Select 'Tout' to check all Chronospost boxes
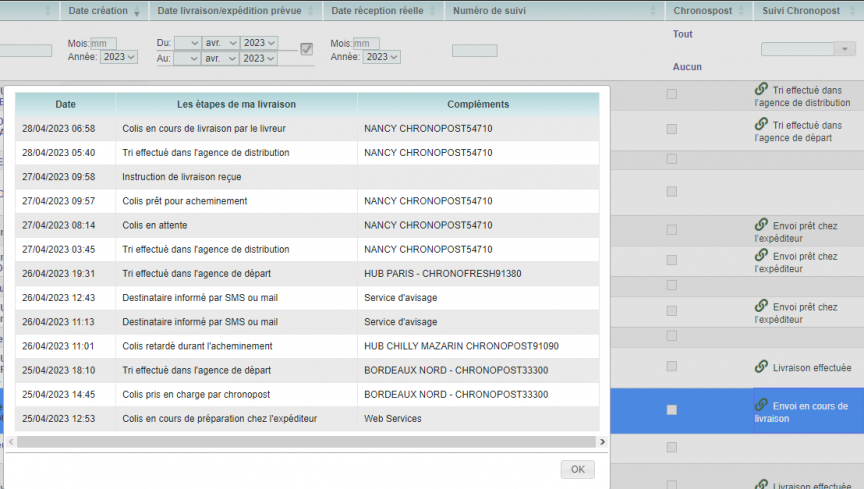The width and height of the screenshot is (864, 489). coord(682,34)
